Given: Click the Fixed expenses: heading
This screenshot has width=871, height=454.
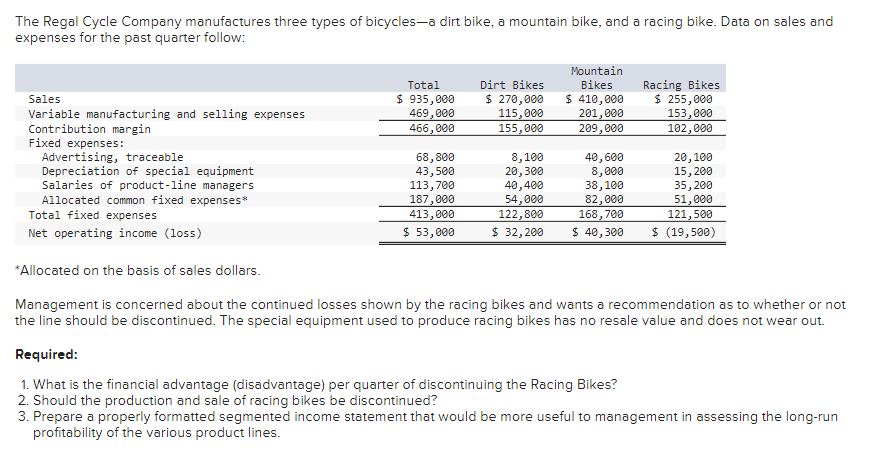Looking at the screenshot, I should tap(77, 143).
